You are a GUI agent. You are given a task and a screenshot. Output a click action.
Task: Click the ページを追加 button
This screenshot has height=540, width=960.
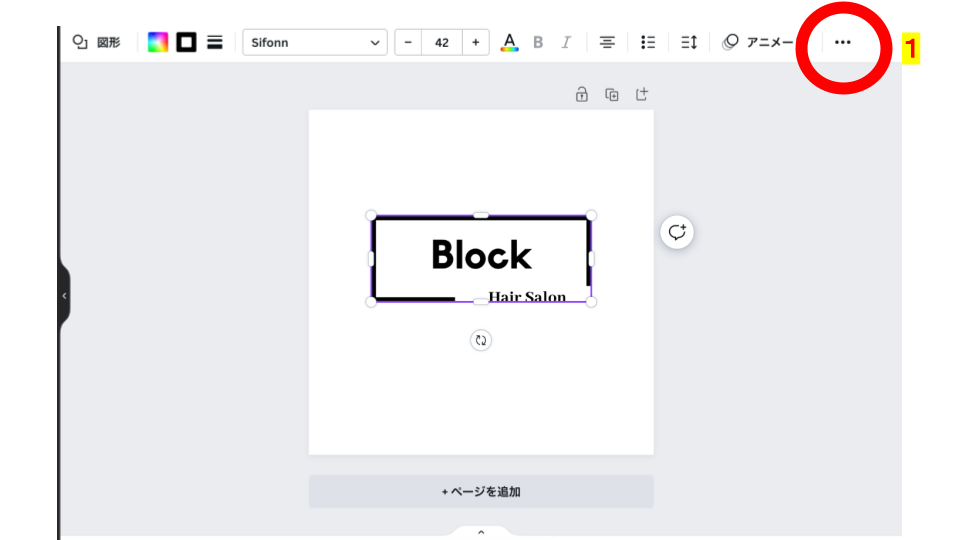click(481, 491)
